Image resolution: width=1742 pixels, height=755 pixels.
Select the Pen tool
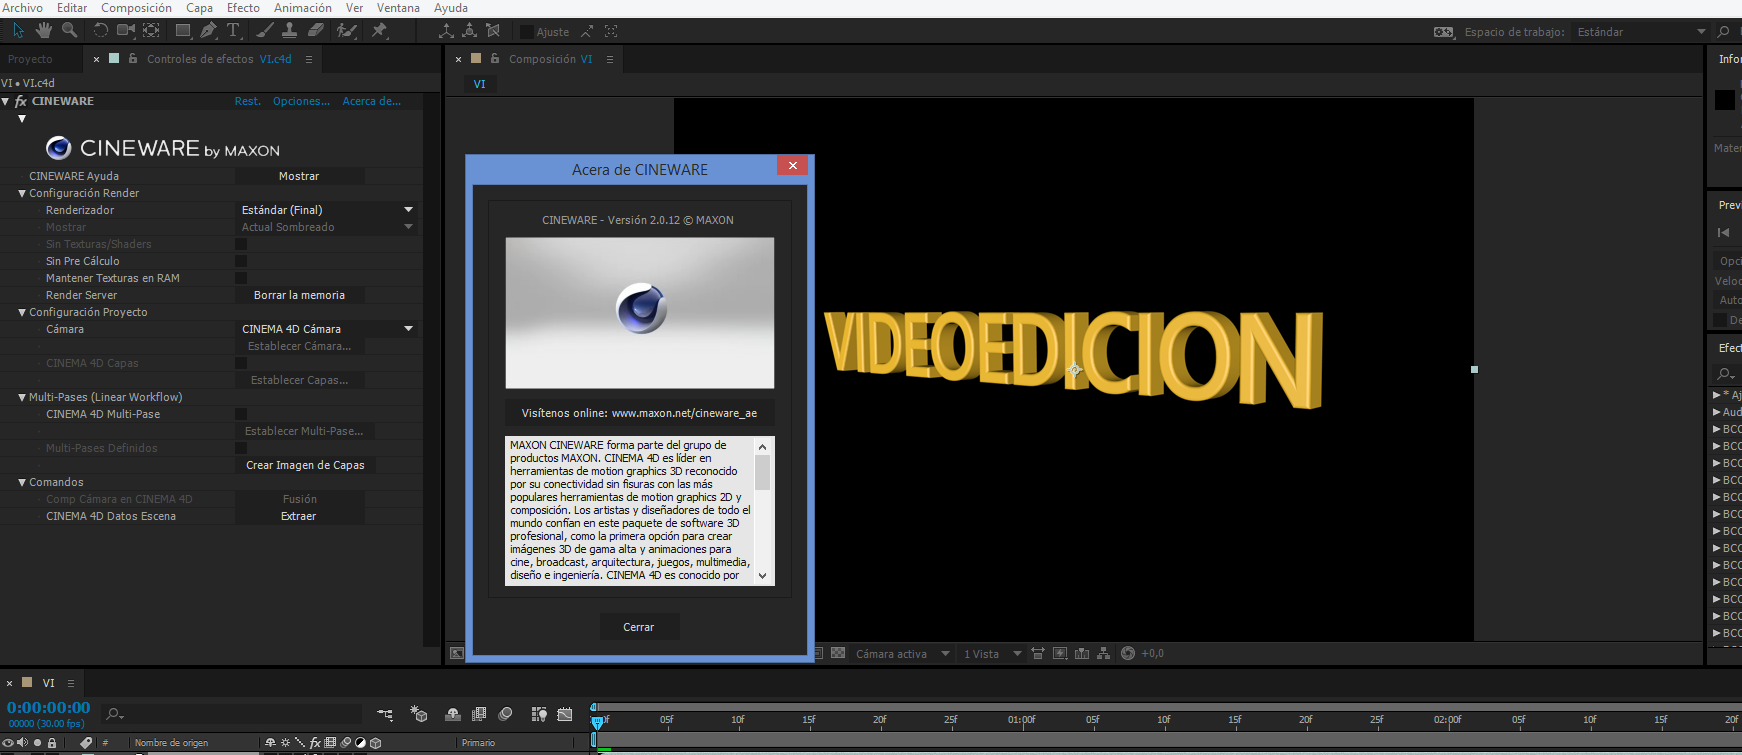coord(208,31)
